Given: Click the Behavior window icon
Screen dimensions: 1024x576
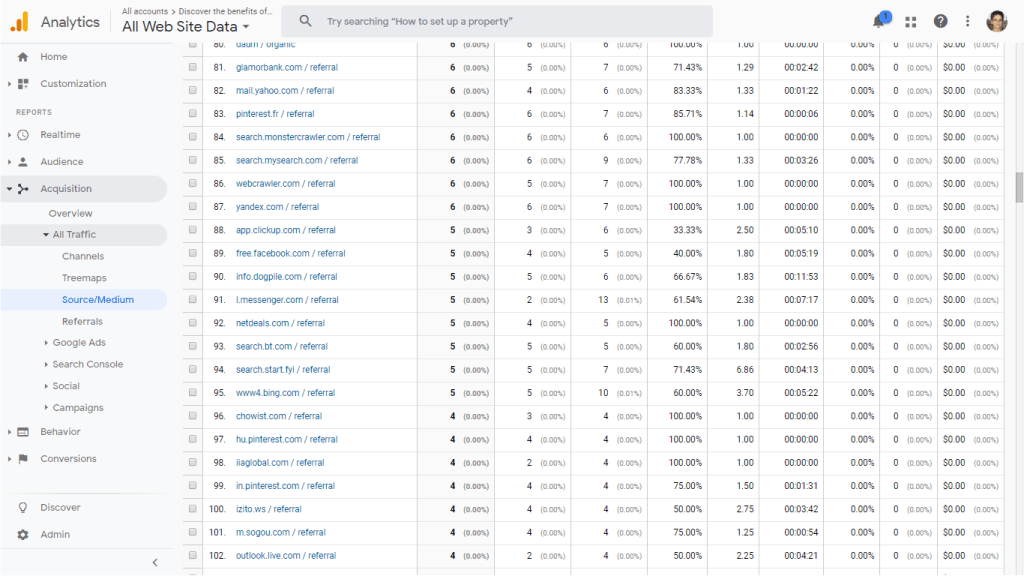Looking at the screenshot, I should point(23,432).
